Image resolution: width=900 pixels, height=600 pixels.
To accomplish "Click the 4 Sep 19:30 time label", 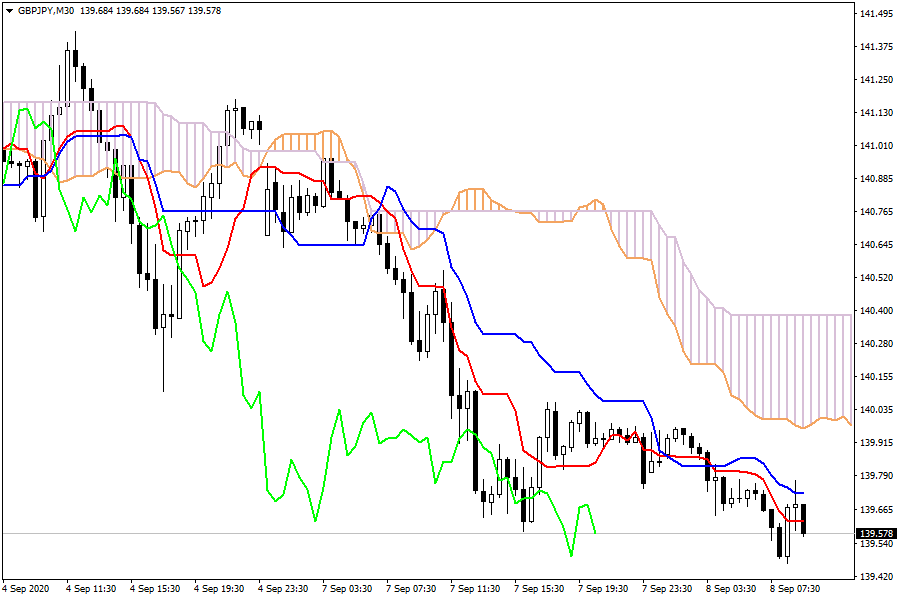I will 217,590.
